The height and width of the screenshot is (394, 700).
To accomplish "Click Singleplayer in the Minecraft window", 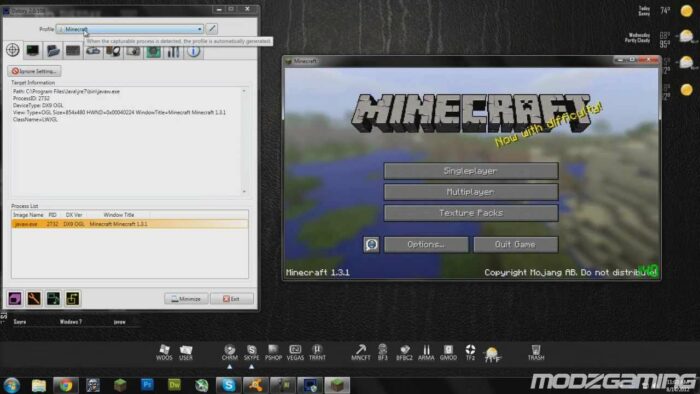I will click(471, 171).
